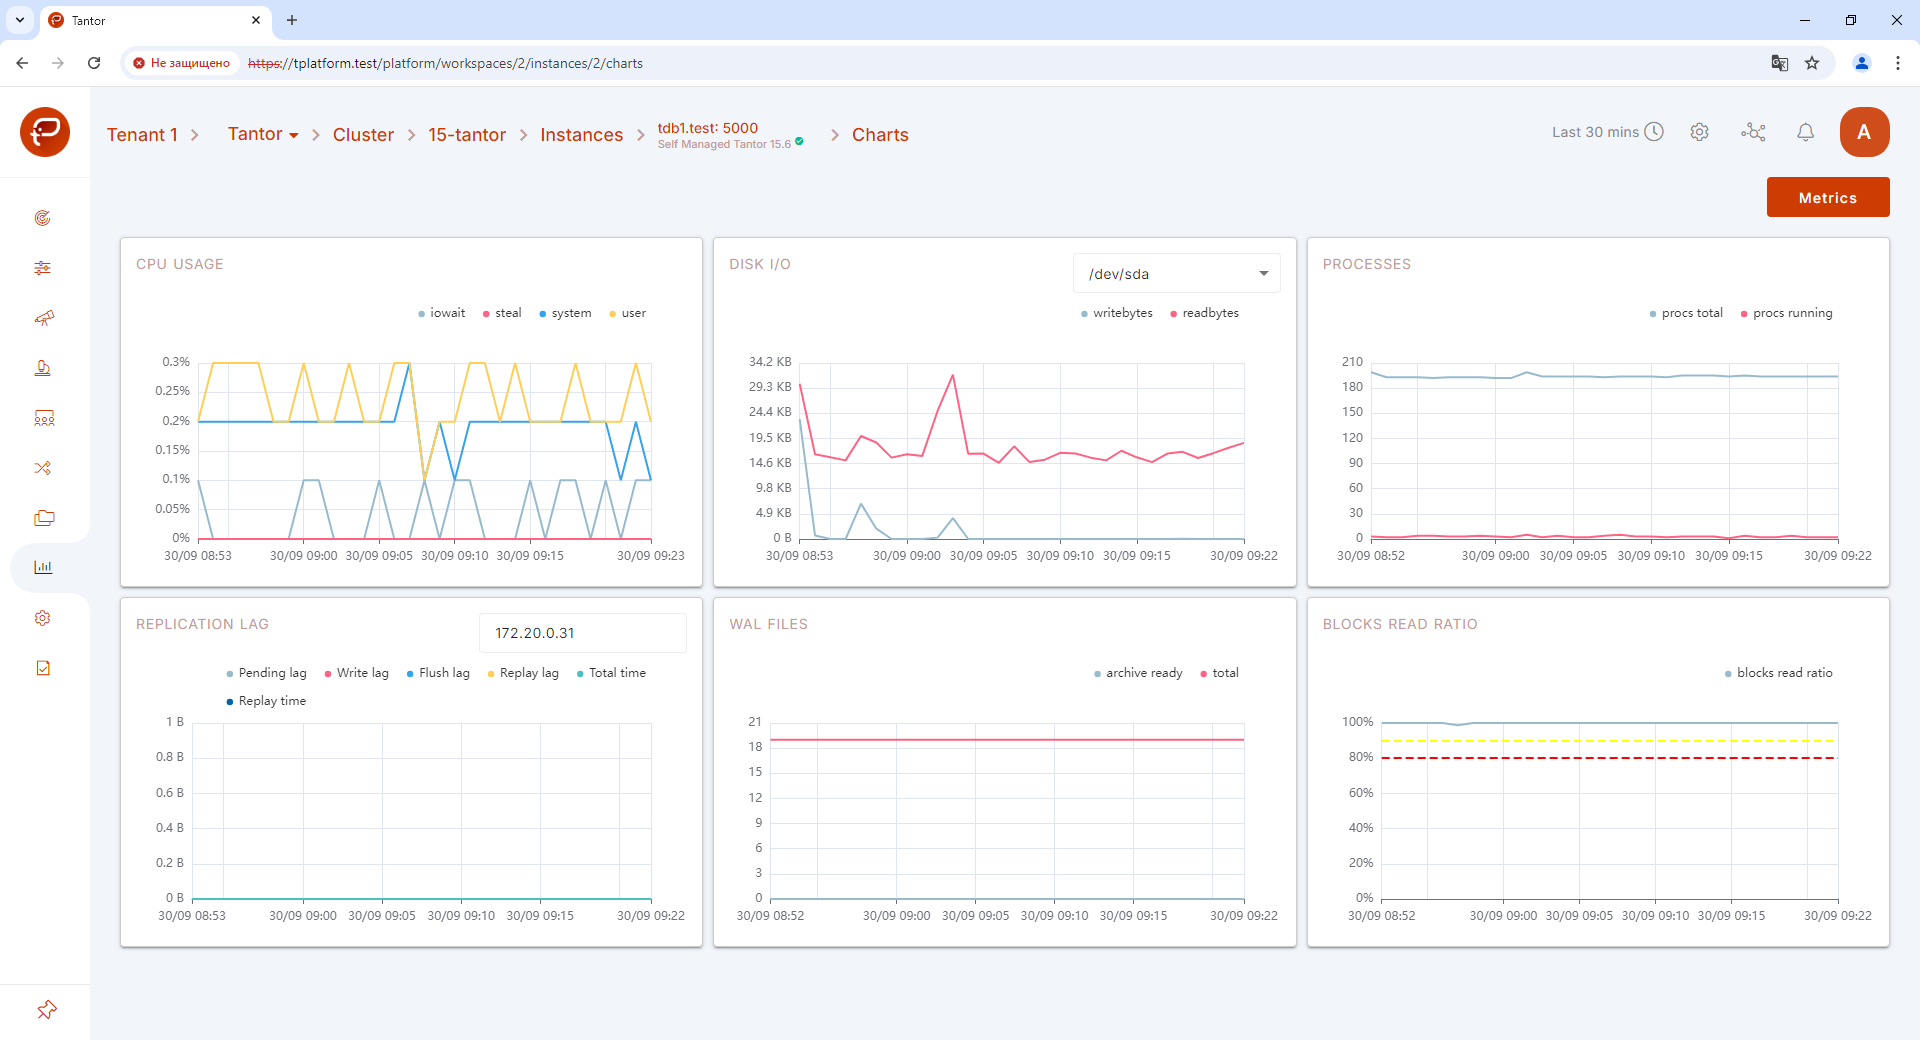
Task: Open the Chrome three-dot menu
Action: [1898, 63]
